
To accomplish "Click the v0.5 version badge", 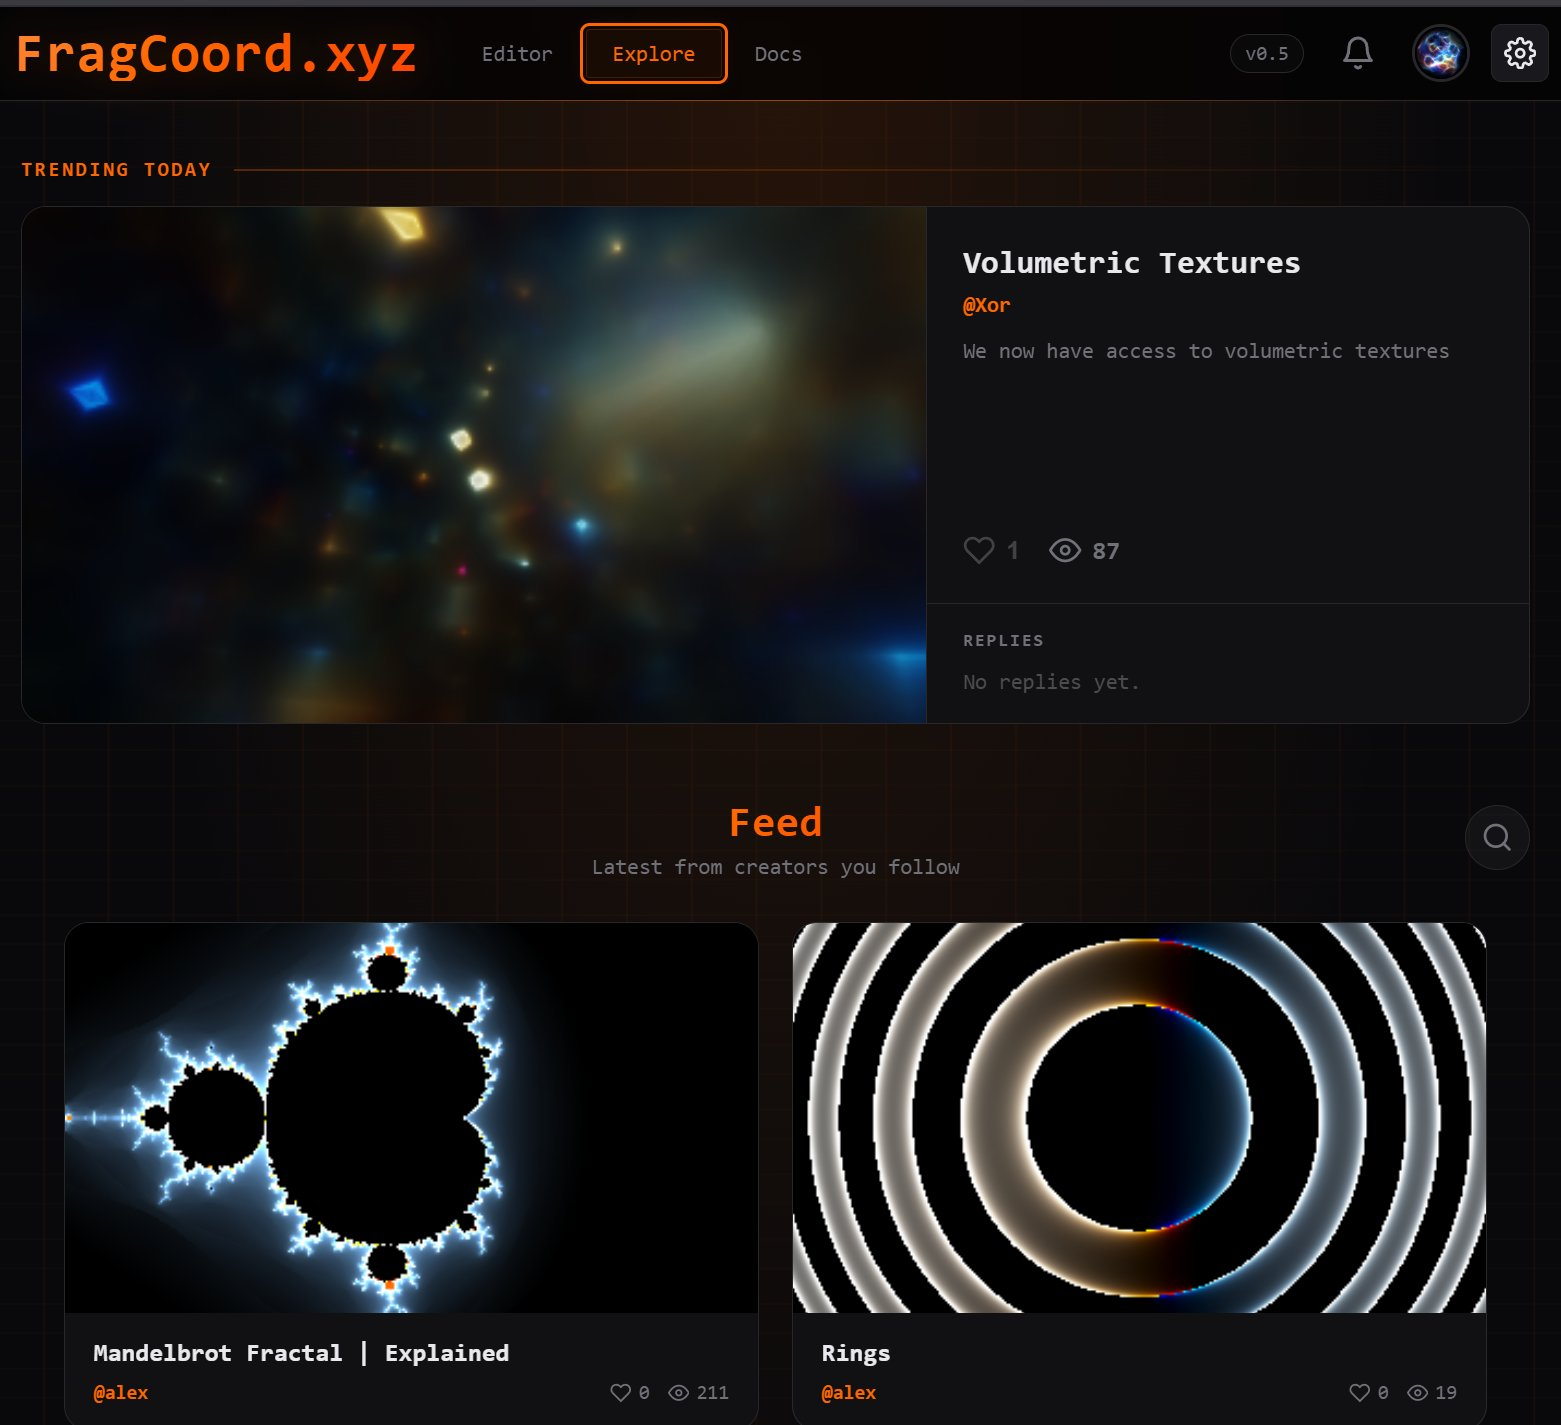I will (x=1266, y=54).
